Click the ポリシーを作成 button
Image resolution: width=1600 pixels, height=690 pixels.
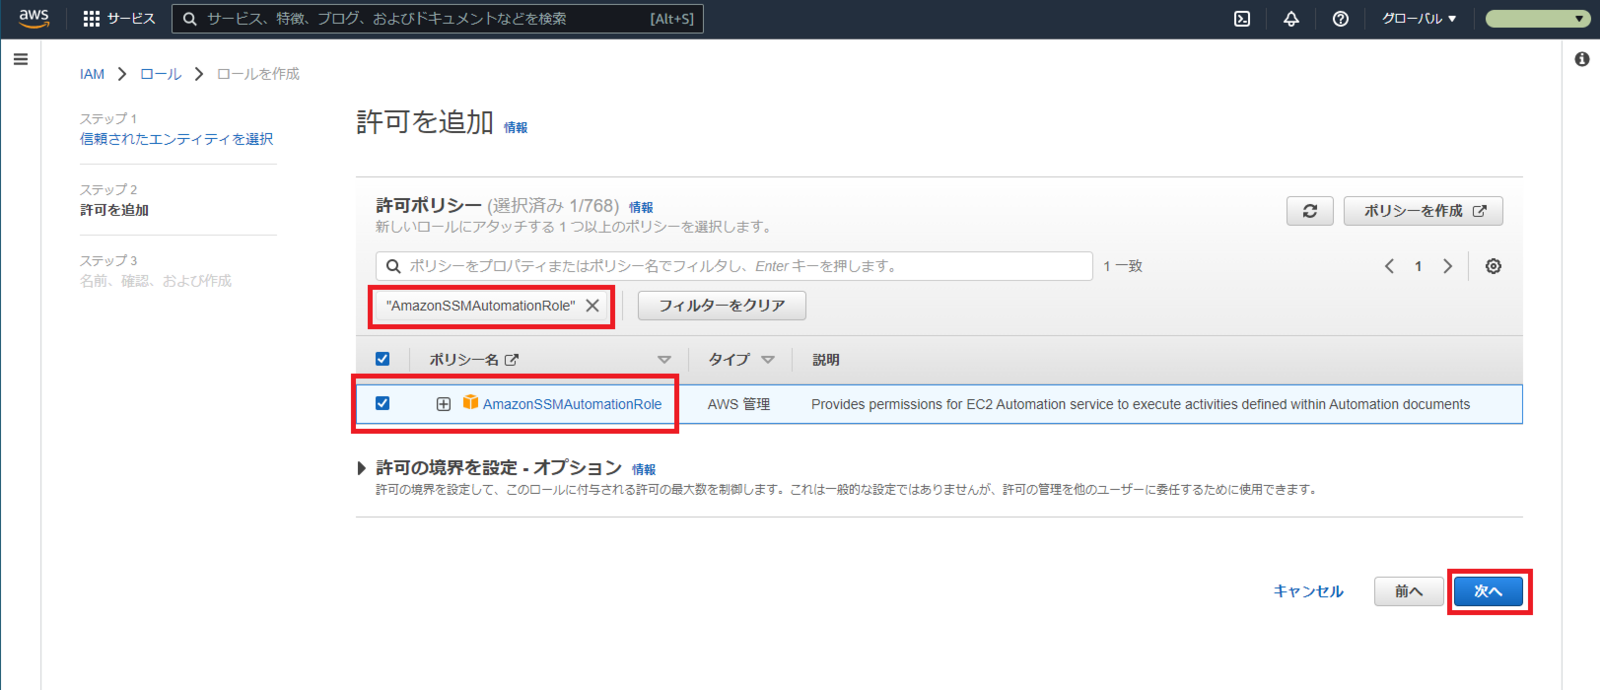coord(1424,211)
